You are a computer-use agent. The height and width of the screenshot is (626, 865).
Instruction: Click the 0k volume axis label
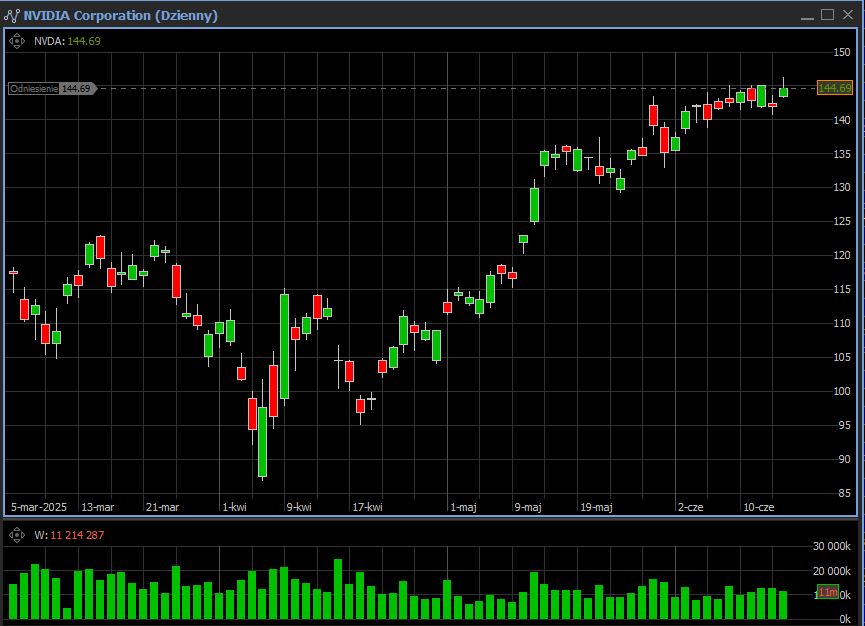coord(845,619)
